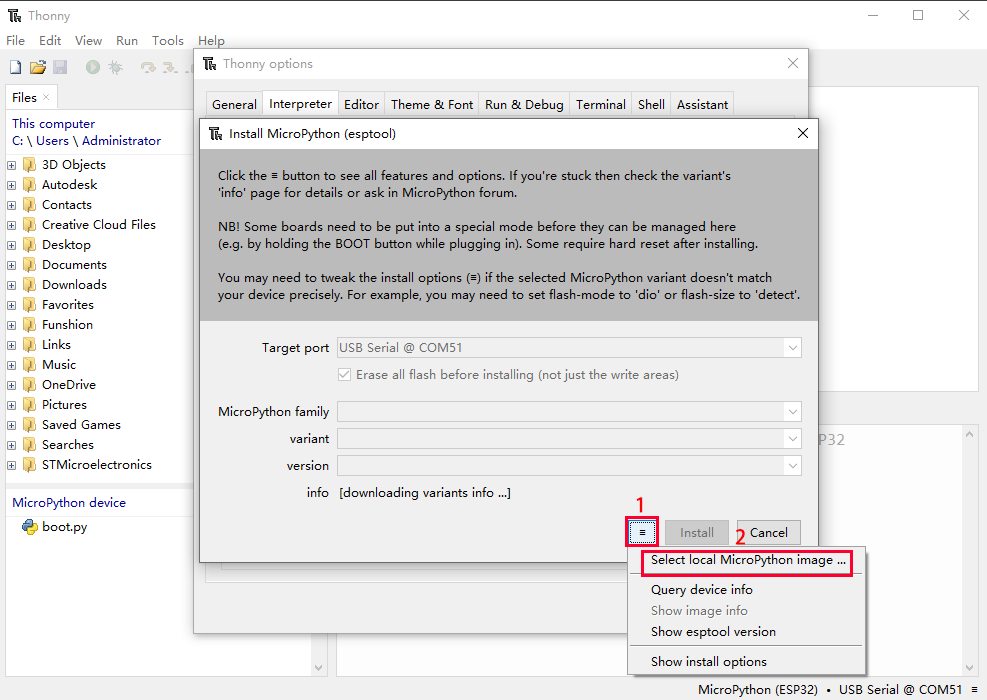Select the Funshion folder
The image size is (987, 700).
67,325
